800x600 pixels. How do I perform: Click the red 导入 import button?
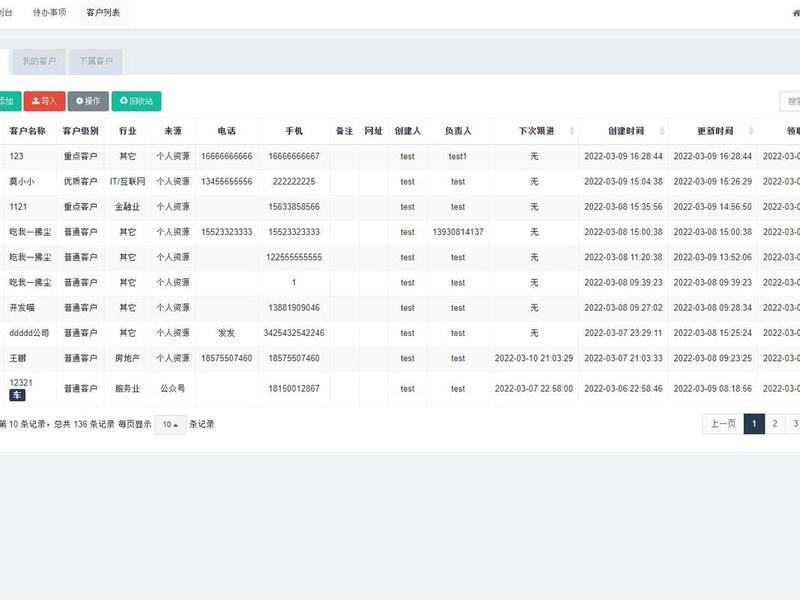pyautogui.click(x=44, y=101)
